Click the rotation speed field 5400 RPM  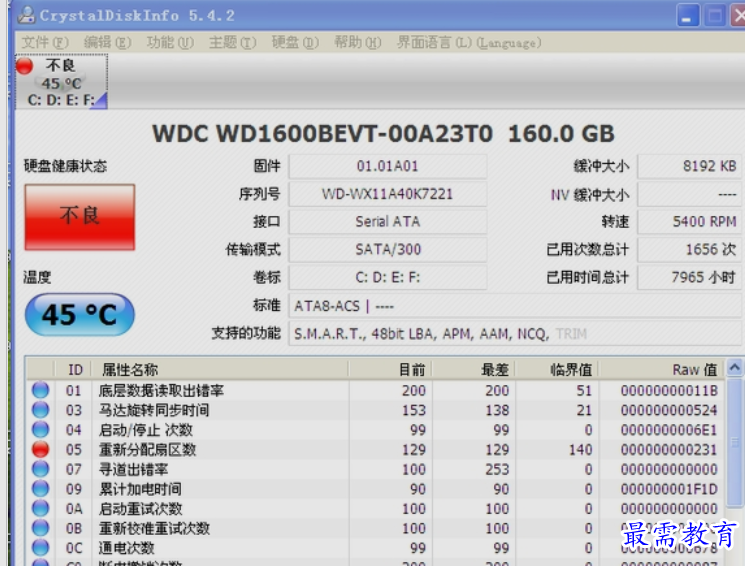tap(689, 221)
